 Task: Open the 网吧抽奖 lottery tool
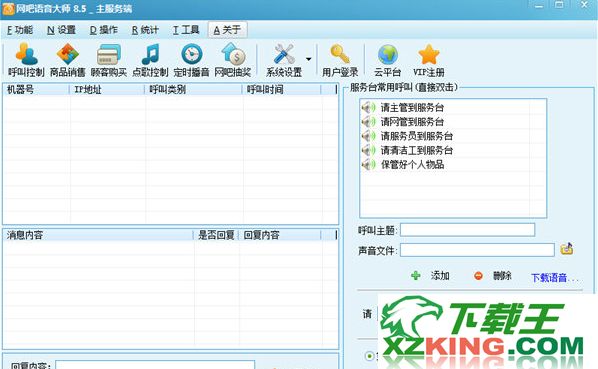233,60
